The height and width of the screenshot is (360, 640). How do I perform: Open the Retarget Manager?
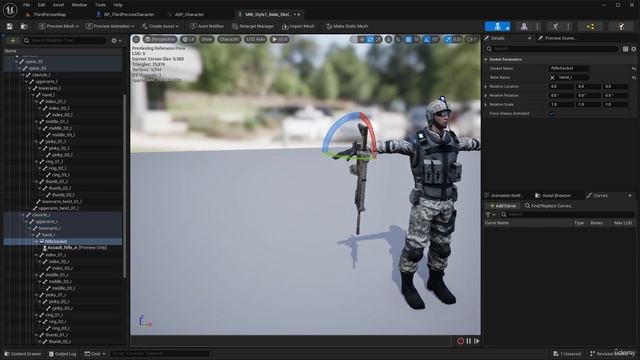(x=253, y=26)
